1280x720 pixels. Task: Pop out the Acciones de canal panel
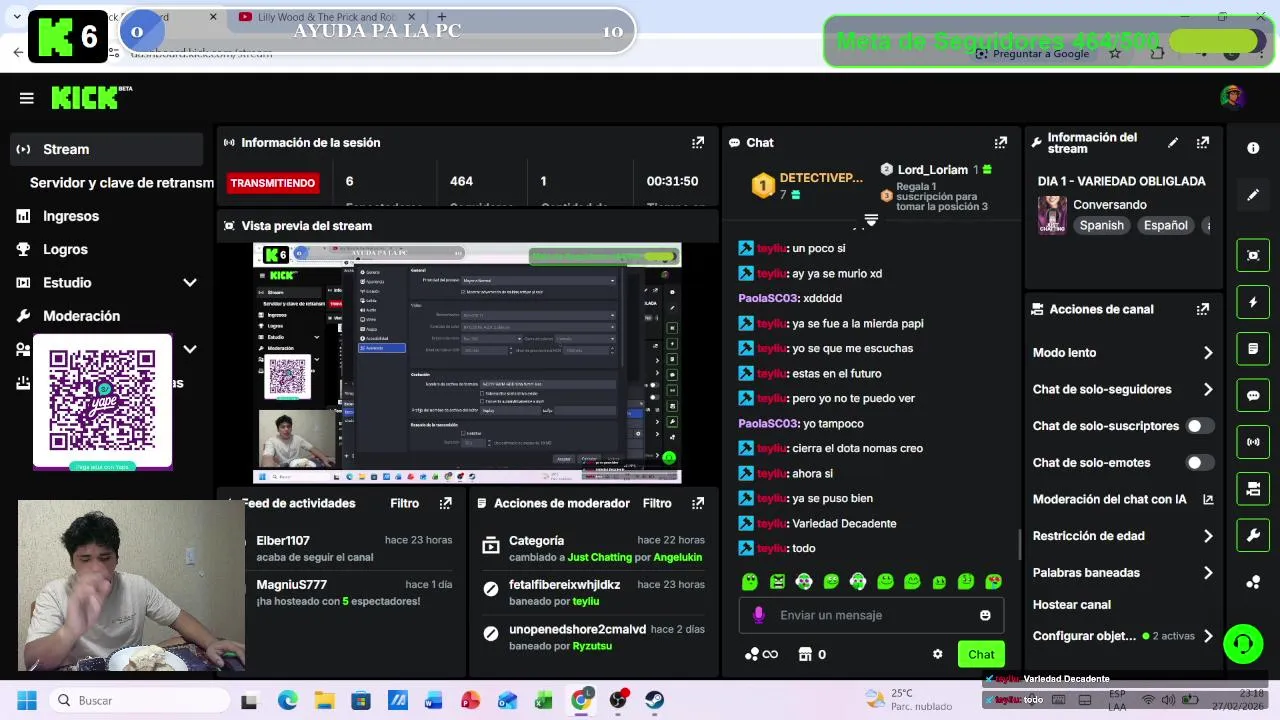(x=1203, y=310)
